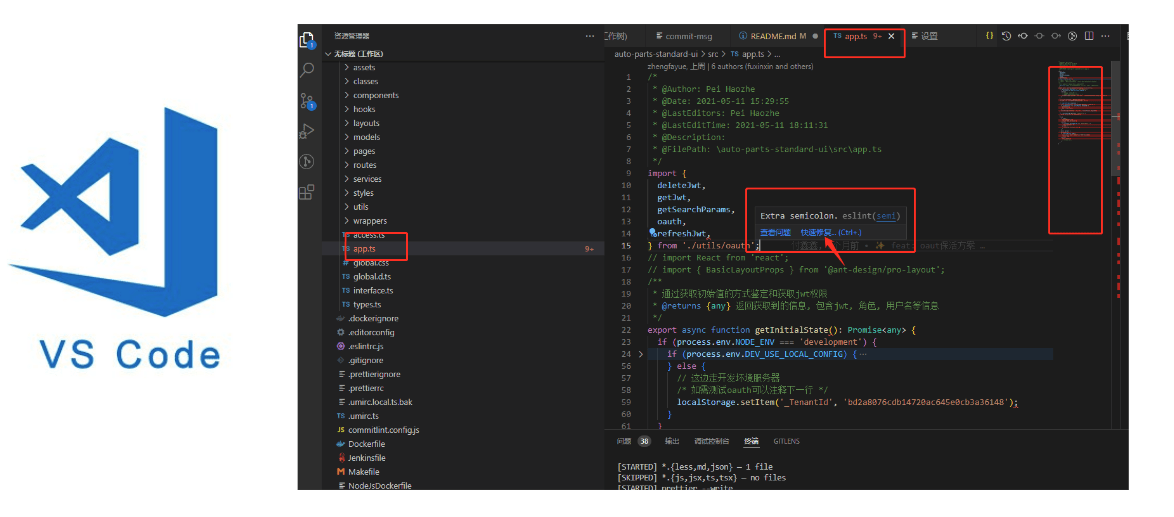
Task: Collapse the workspace root folder
Action: coord(328,54)
